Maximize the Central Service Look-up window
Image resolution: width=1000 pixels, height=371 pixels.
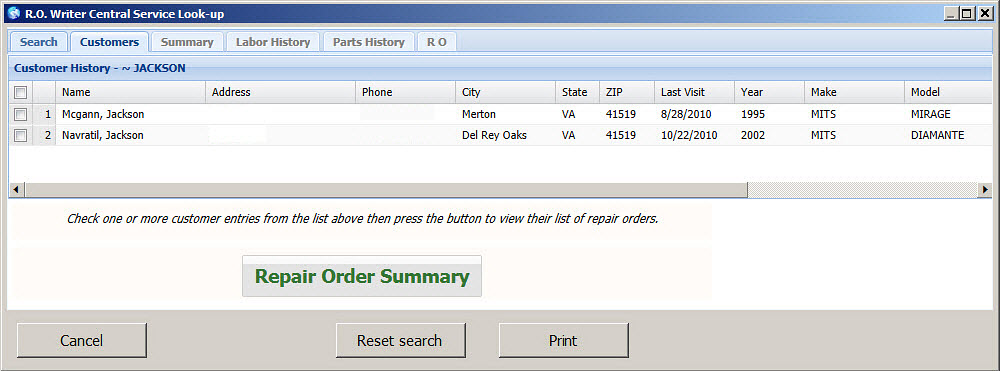coord(968,13)
